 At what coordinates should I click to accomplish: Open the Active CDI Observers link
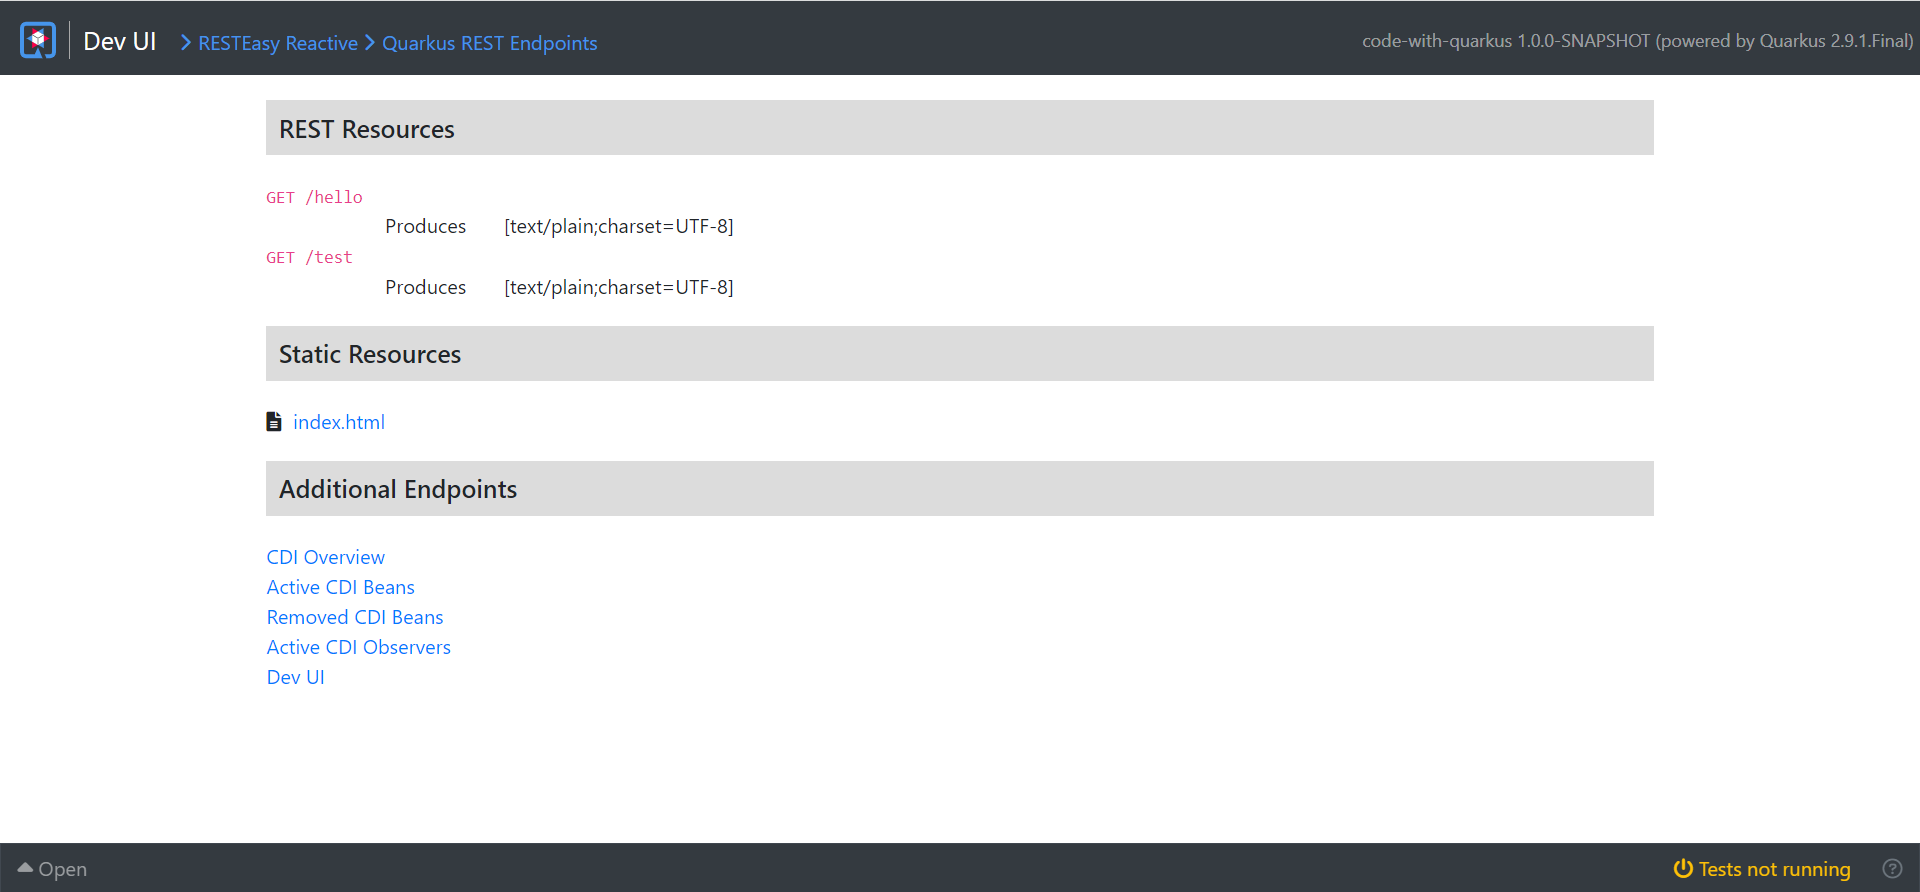point(358,647)
